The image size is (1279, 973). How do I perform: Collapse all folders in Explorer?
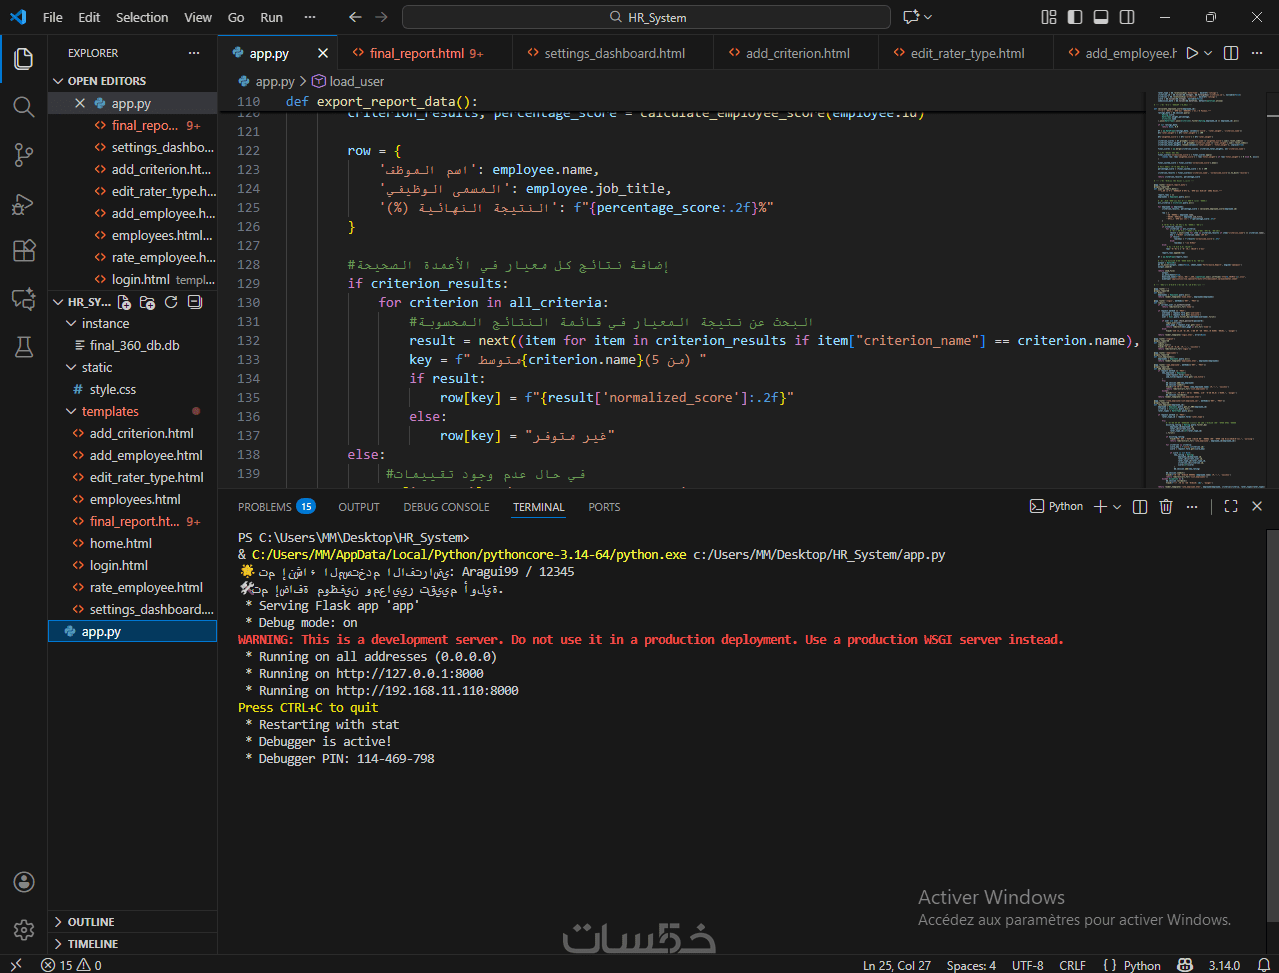point(195,302)
